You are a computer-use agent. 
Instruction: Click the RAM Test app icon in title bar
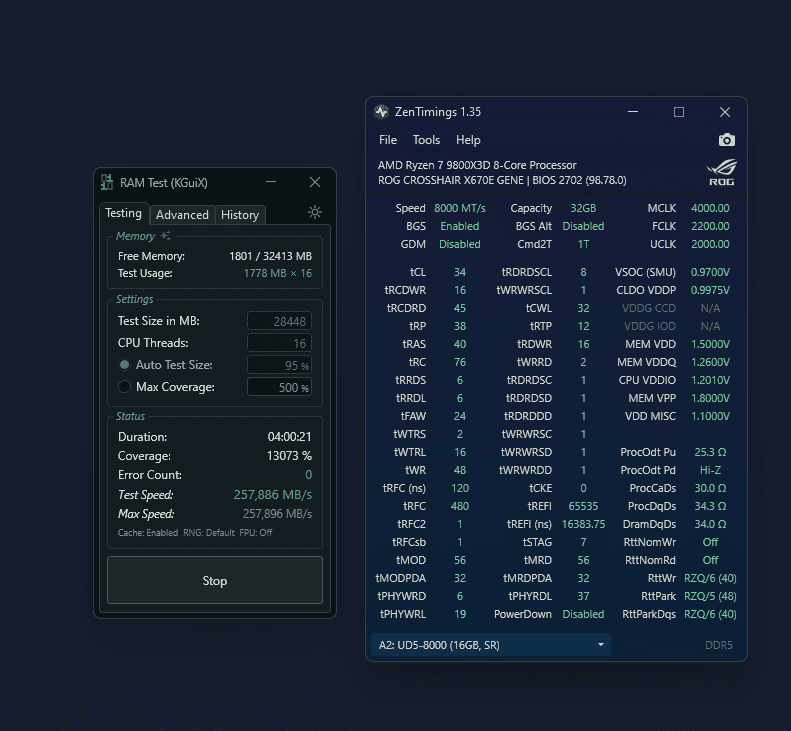click(x=106, y=182)
